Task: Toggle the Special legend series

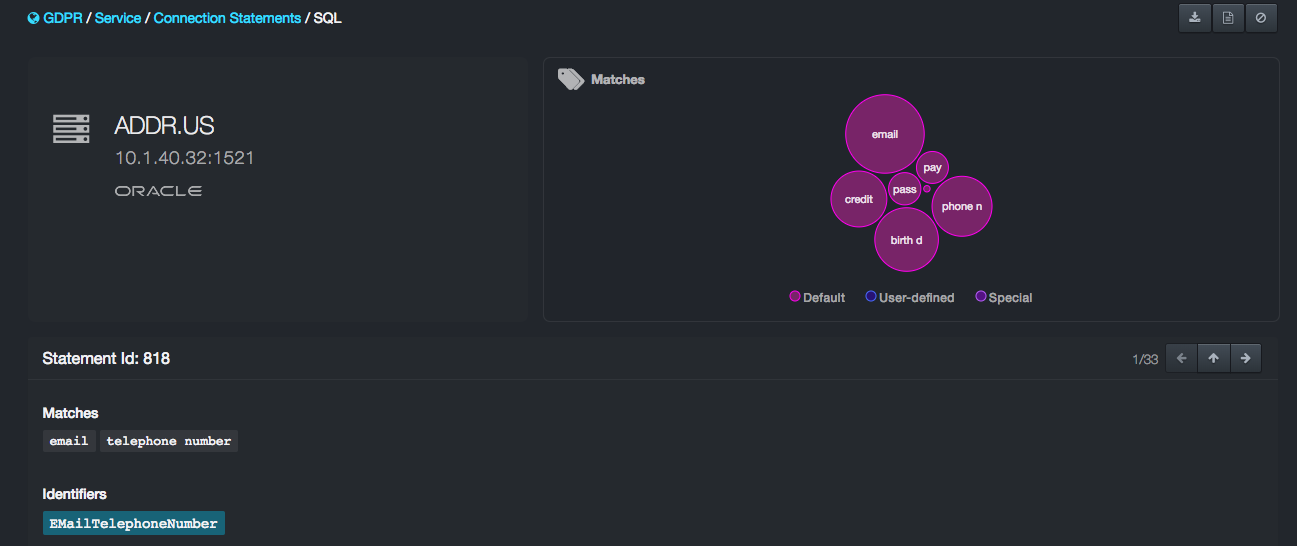Action: click(x=1003, y=298)
